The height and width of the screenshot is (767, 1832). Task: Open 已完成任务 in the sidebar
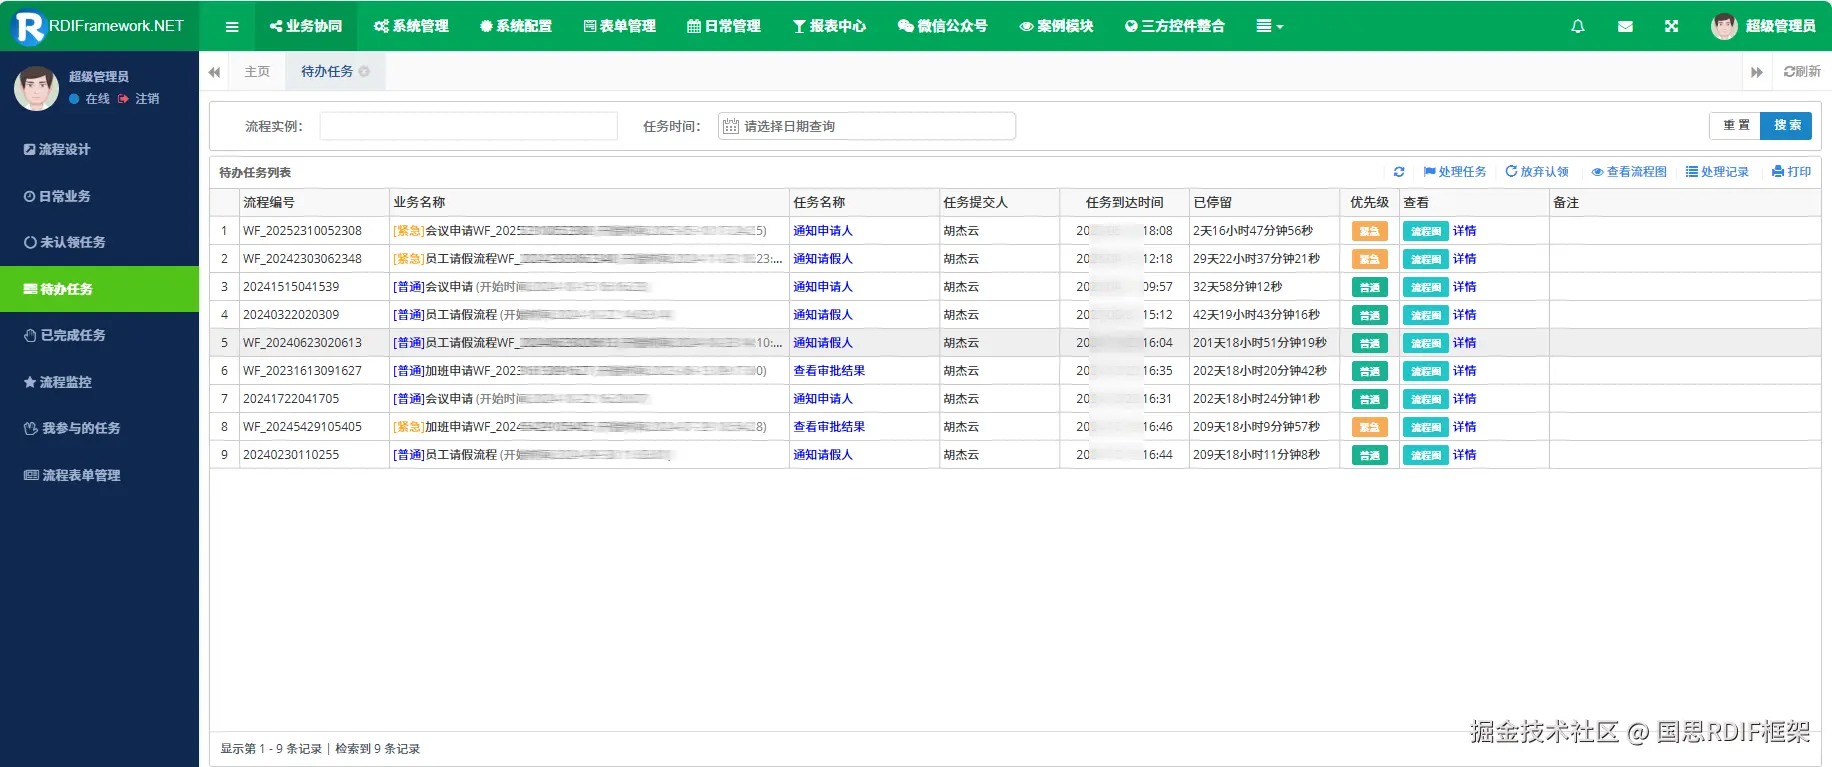(72, 335)
